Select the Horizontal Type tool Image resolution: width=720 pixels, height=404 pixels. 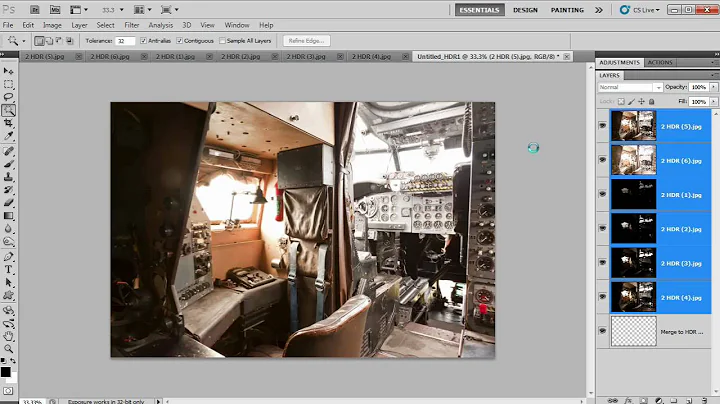tap(8, 269)
